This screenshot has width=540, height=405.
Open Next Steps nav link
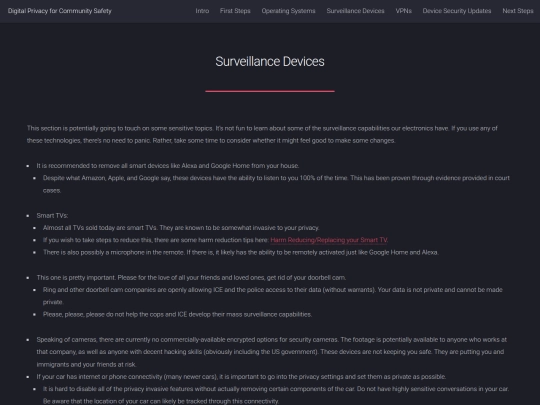pos(518,11)
